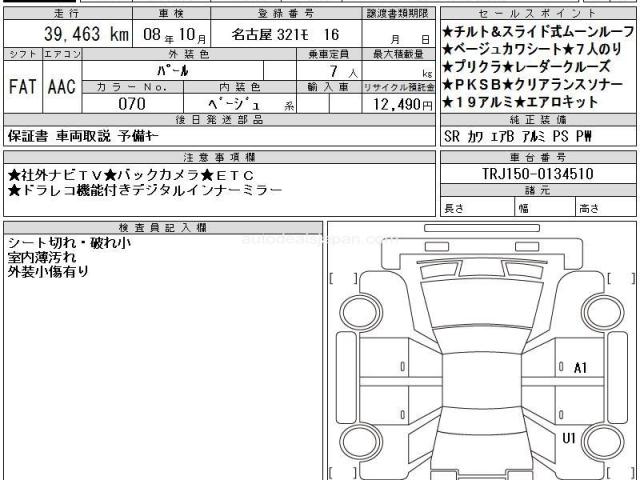
Task: Click the U1 dent mark on car diagram
Action: [568, 438]
